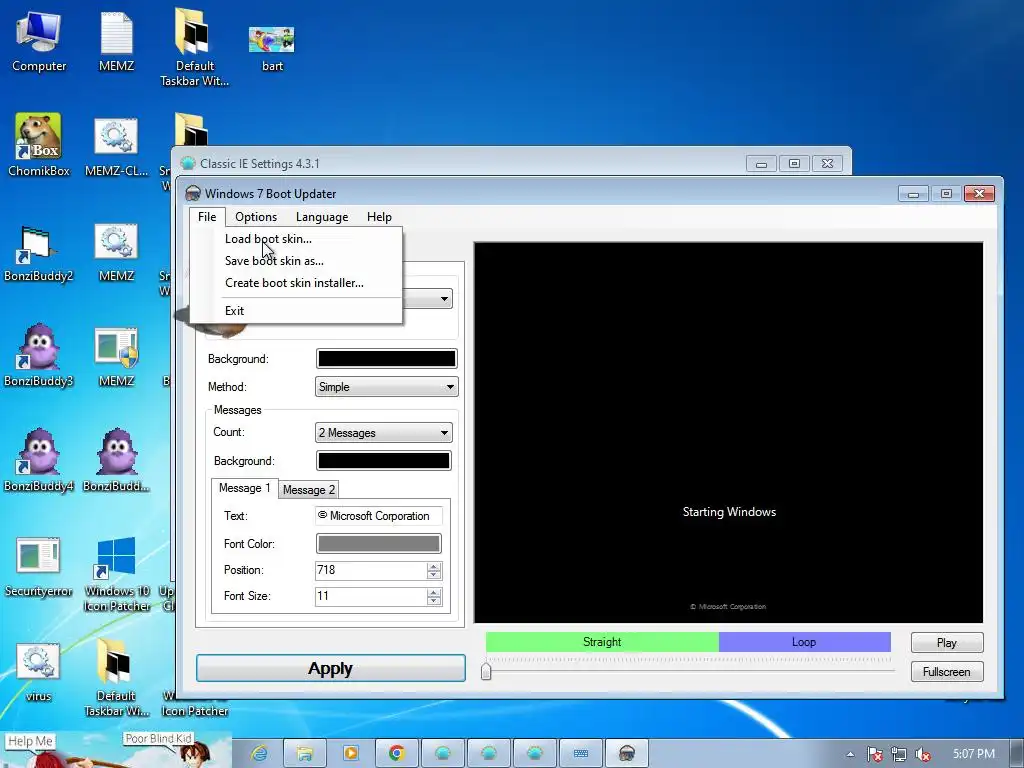Image resolution: width=1024 pixels, height=768 pixels.
Task: Click the message Text field
Action: coord(378,516)
